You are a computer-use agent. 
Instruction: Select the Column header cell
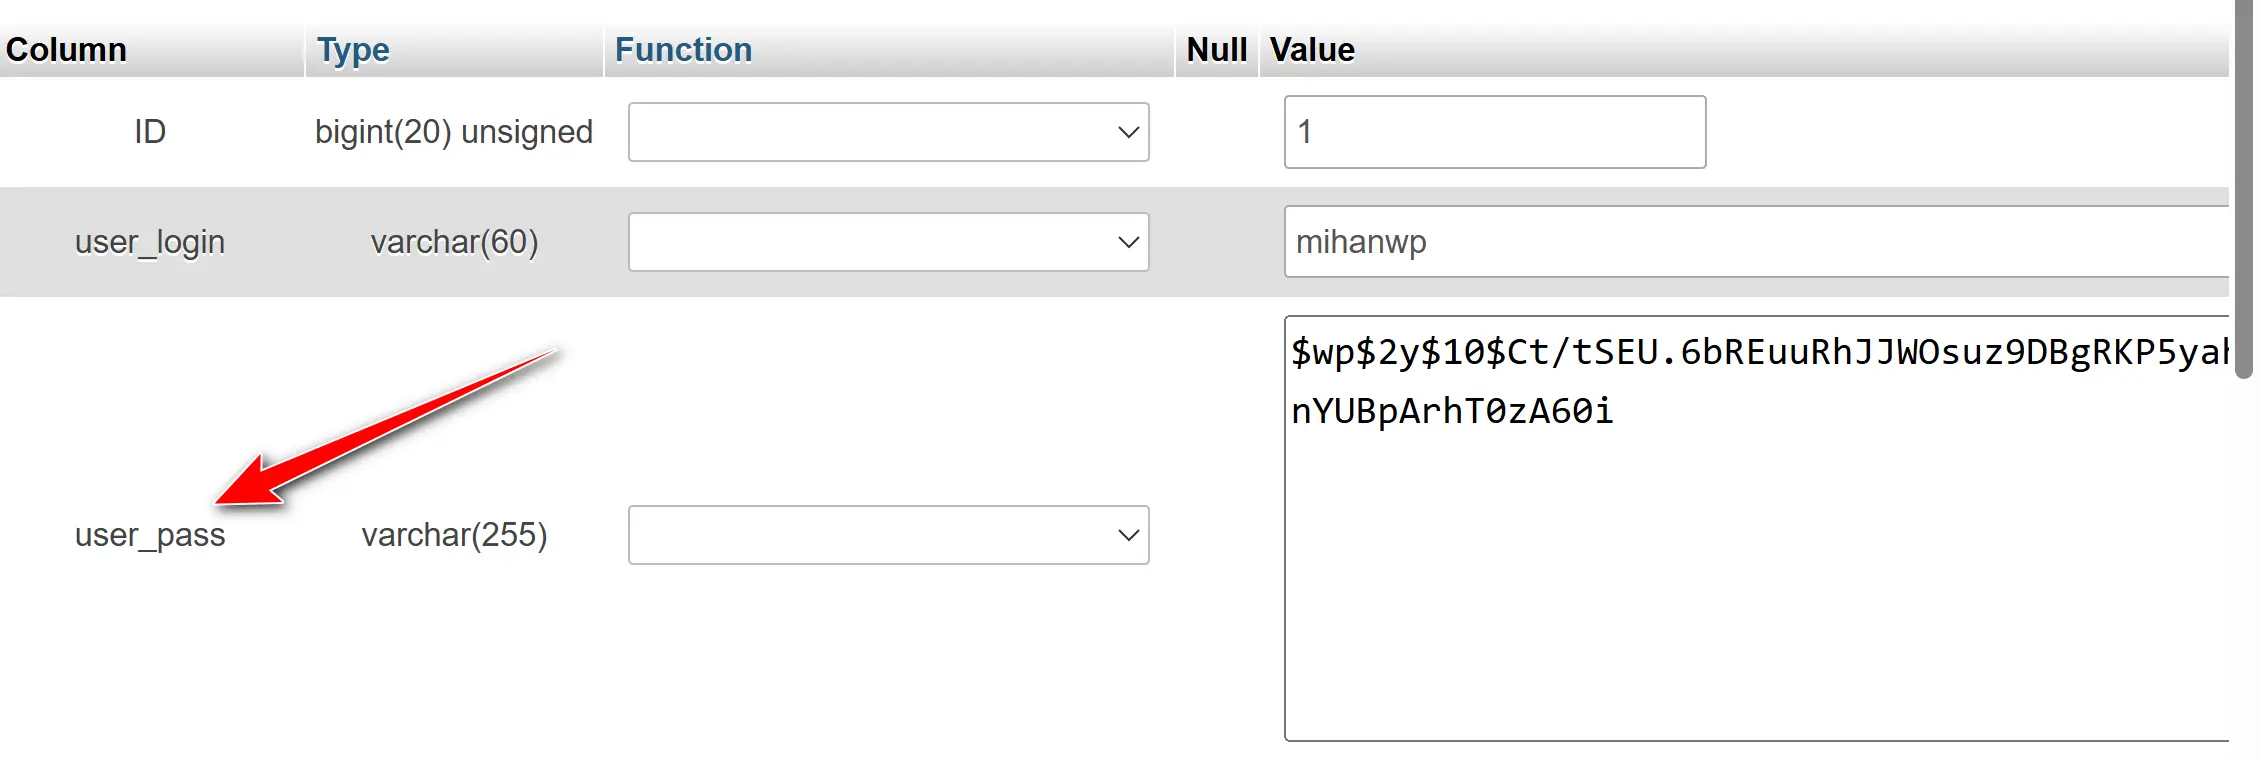point(66,50)
